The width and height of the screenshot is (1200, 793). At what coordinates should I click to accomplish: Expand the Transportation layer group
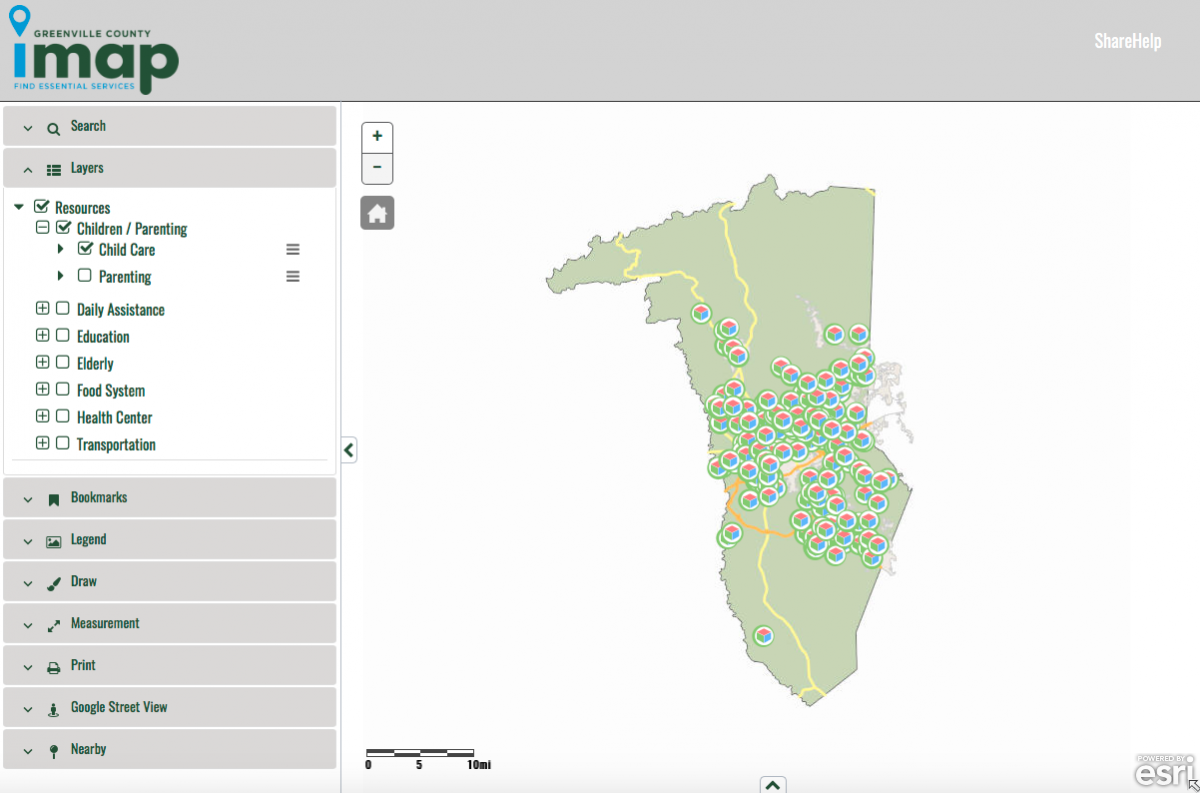(x=42, y=444)
